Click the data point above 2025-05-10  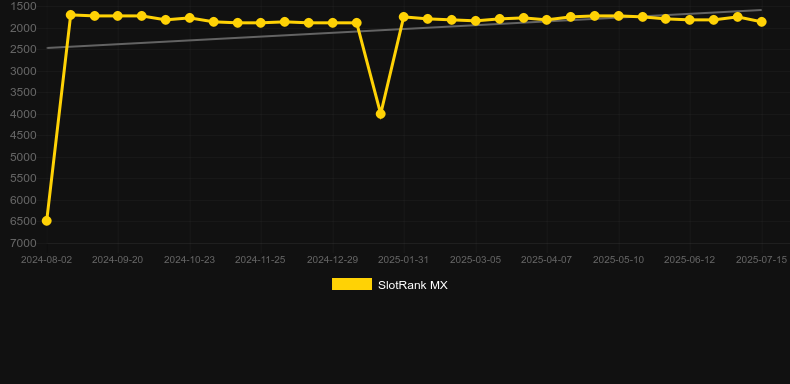pyautogui.click(x=619, y=16)
